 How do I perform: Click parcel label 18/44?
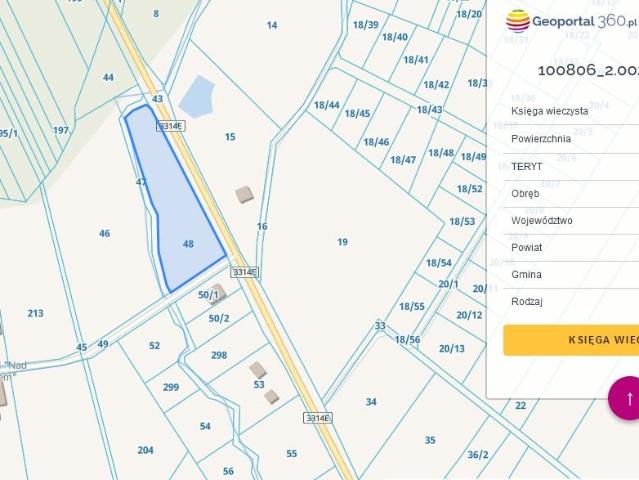click(327, 105)
